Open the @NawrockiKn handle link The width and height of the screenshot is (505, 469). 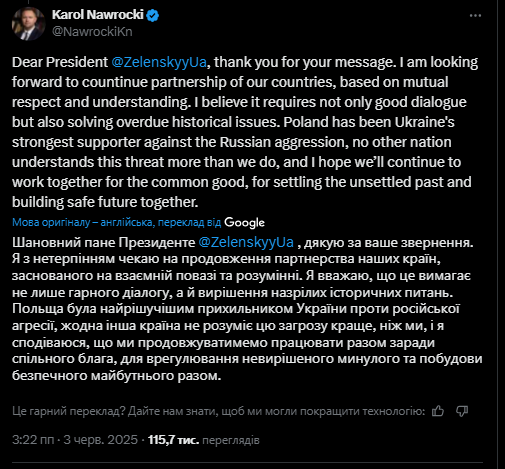point(92,32)
